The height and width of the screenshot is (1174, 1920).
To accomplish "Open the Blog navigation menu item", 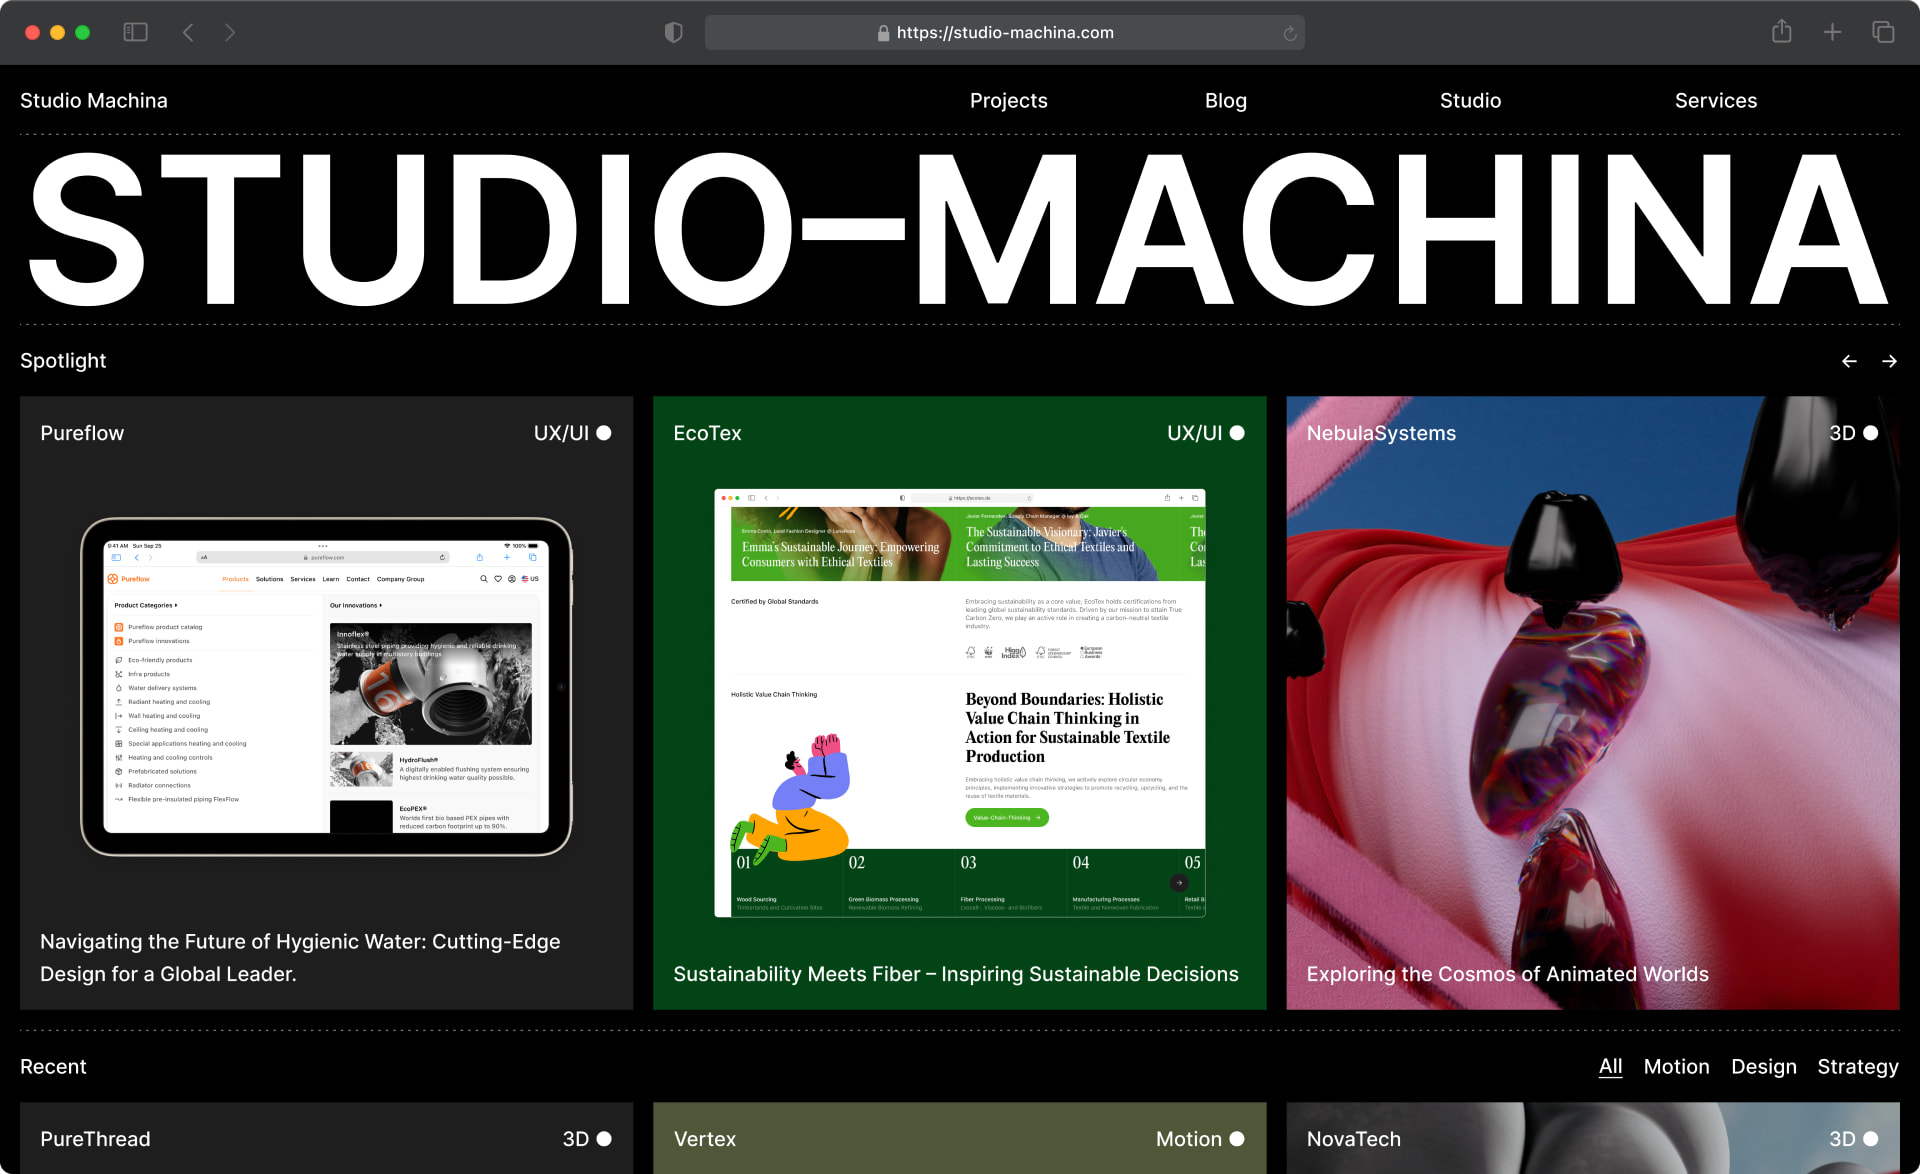I will coord(1225,100).
